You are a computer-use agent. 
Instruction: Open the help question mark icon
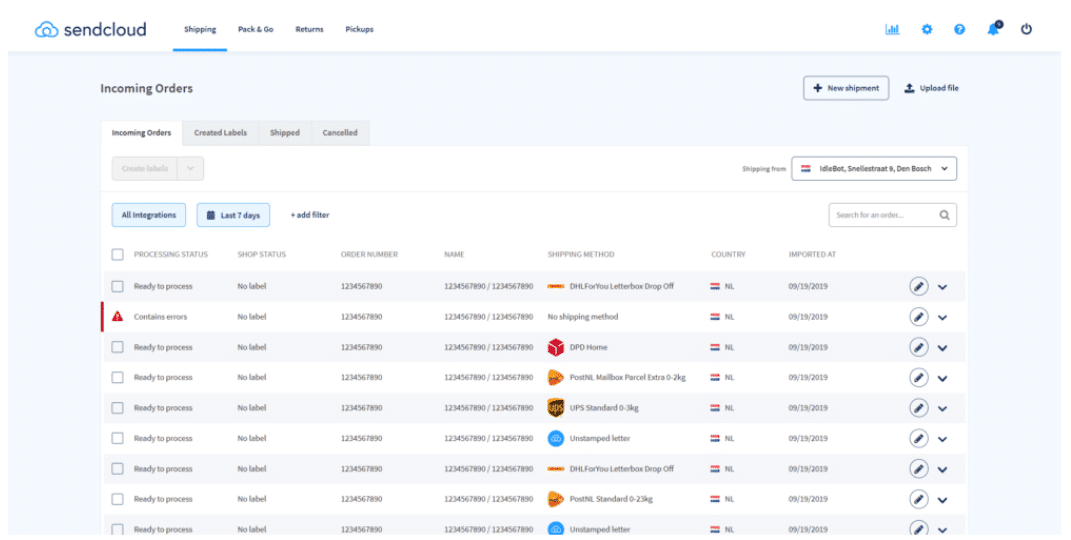point(960,29)
